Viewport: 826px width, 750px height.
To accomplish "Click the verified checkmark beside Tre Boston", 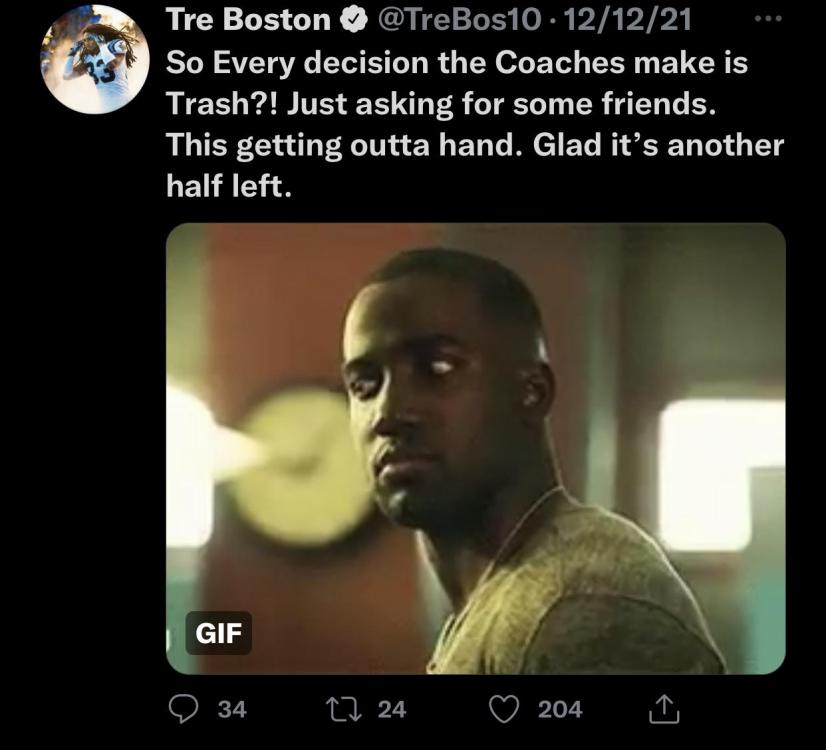I will tap(352, 21).
